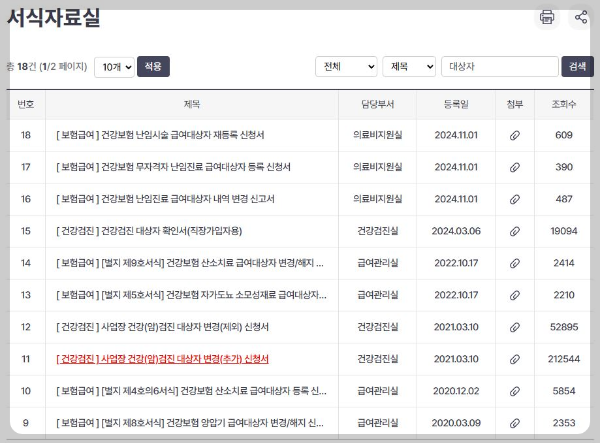Viewport: 600px width, 443px height.
Task: Click date 2020.03.09
Action: point(456,423)
